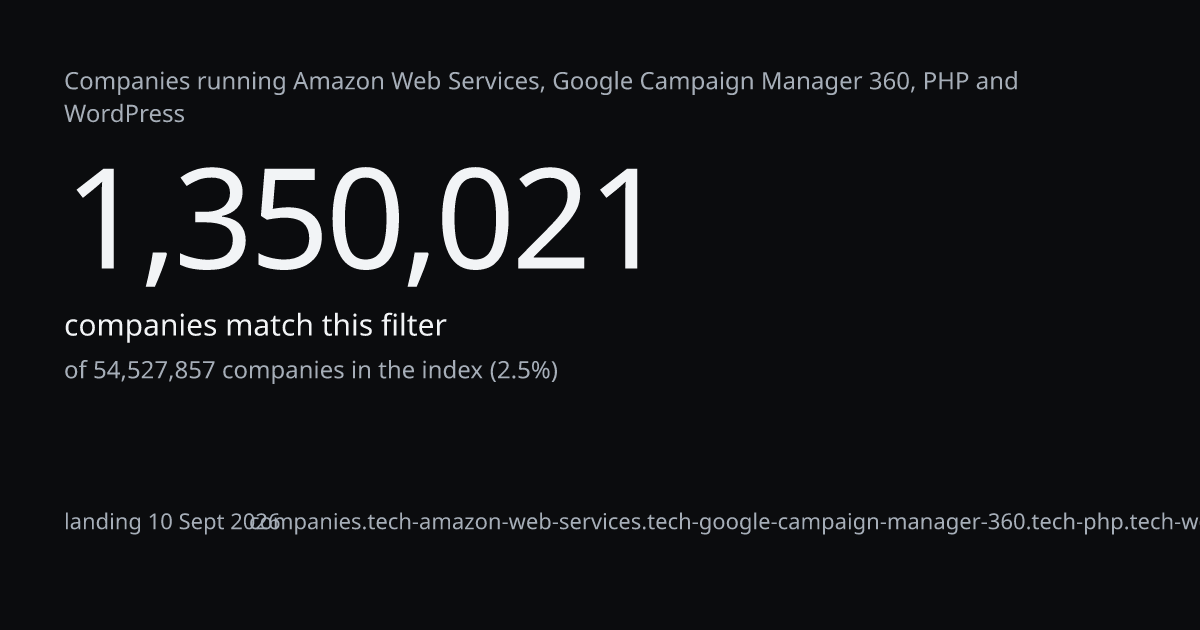Viewport: 1200px width, 630px height.
Task: Click "companies in the index" text
Action: tap(352, 371)
